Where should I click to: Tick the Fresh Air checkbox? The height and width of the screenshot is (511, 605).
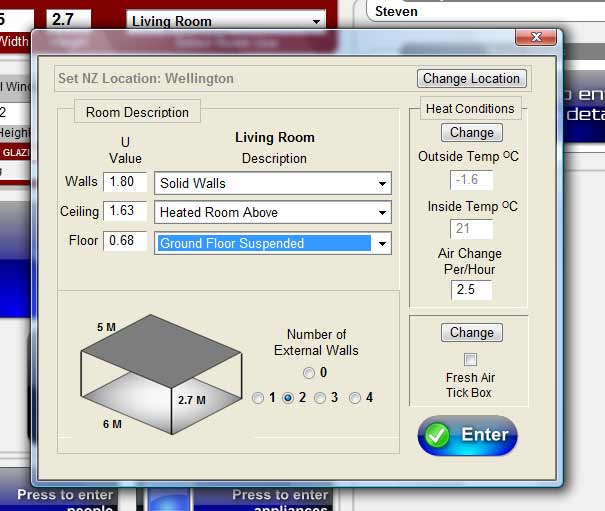point(471,359)
